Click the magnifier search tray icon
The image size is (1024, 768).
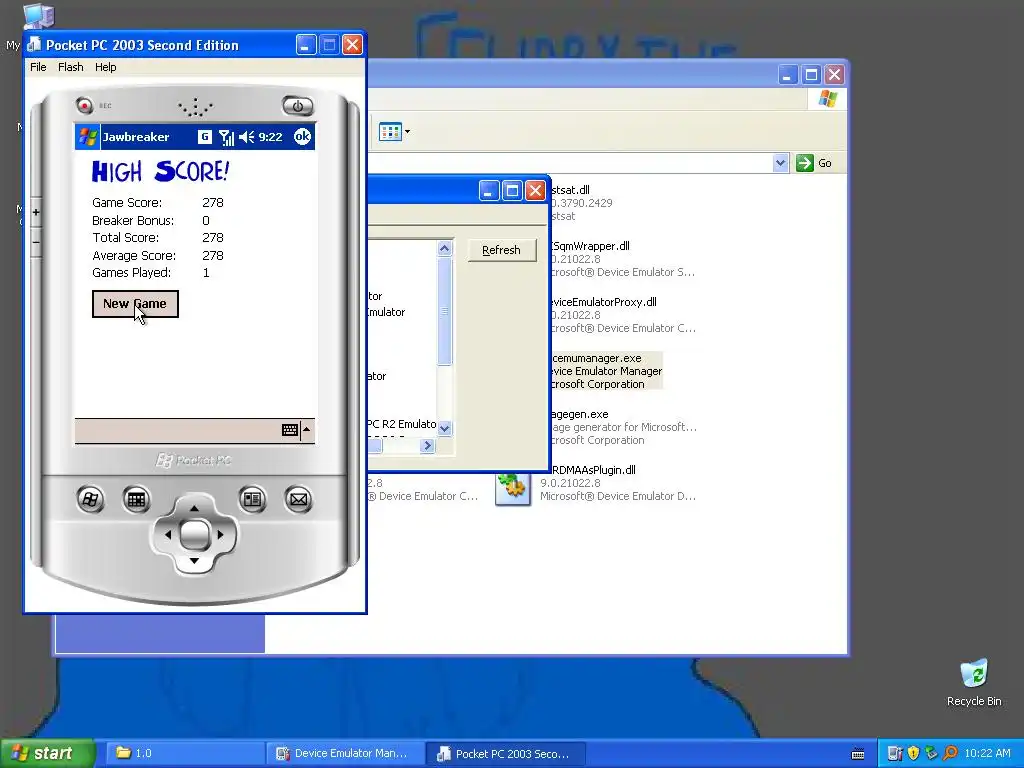pos(950,754)
